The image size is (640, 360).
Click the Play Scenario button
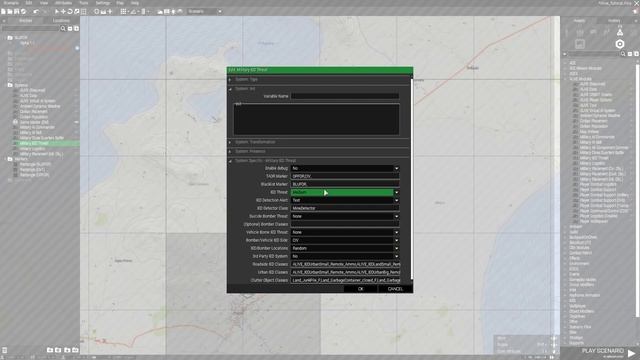coord(602,351)
